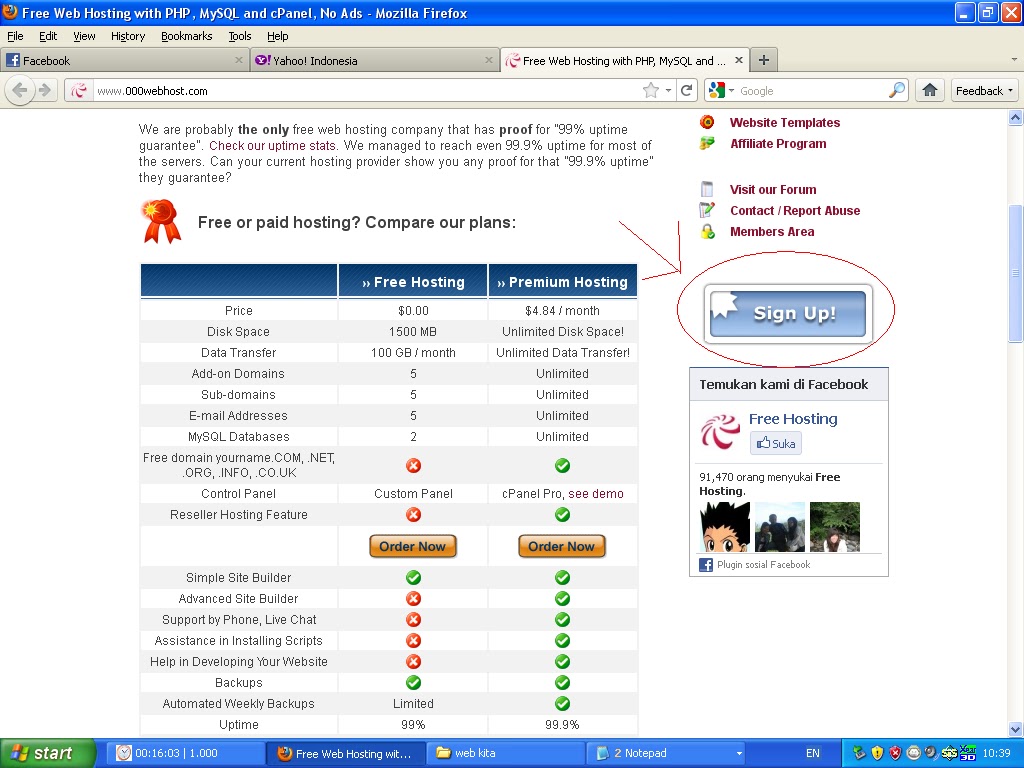Click the Firefox back arrow button
1024x768 pixels.
click(x=20, y=90)
